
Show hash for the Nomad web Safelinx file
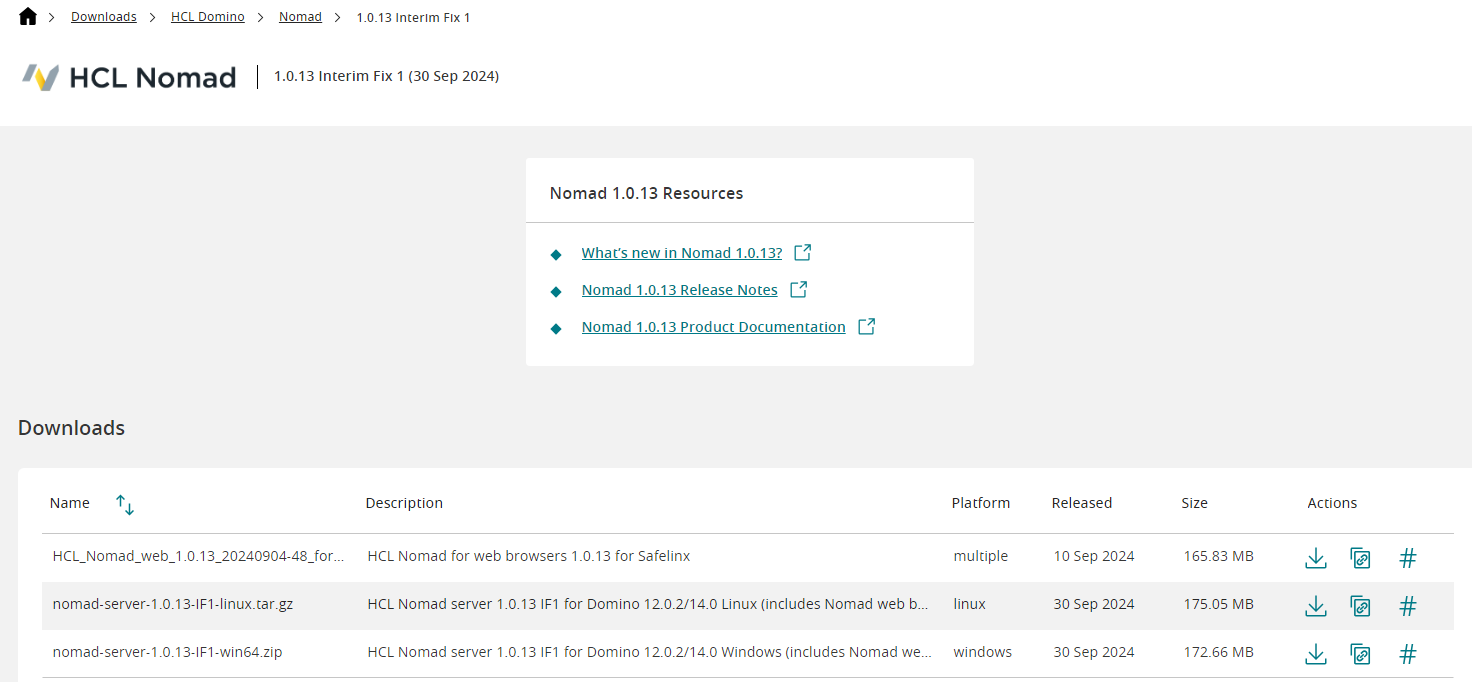[x=1407, y=558]
